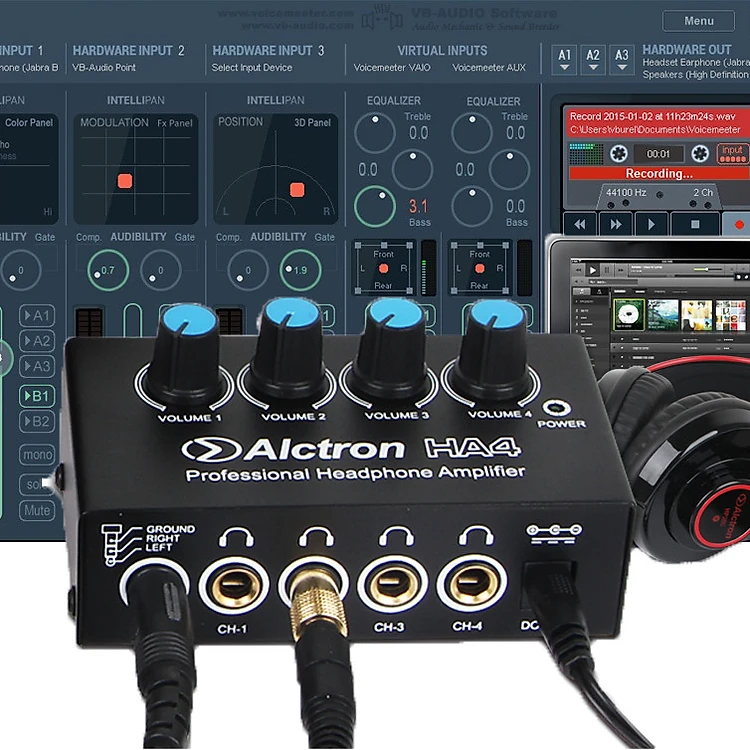Click the red Modulation Fx Panel marker
The image size is (750, 750).
[125, 181]
